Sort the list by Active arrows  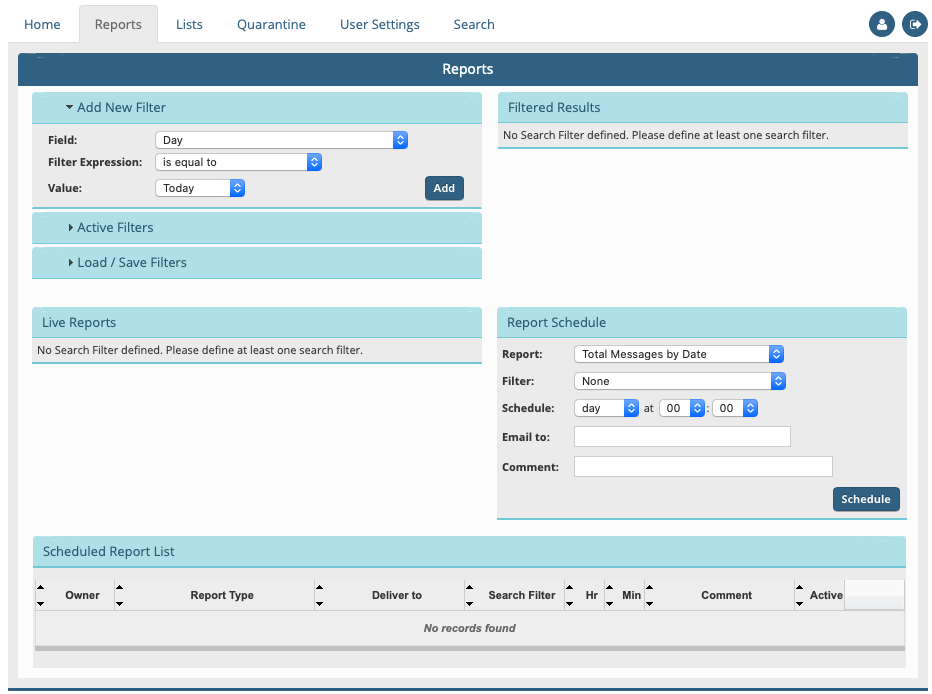pos(799,595)
